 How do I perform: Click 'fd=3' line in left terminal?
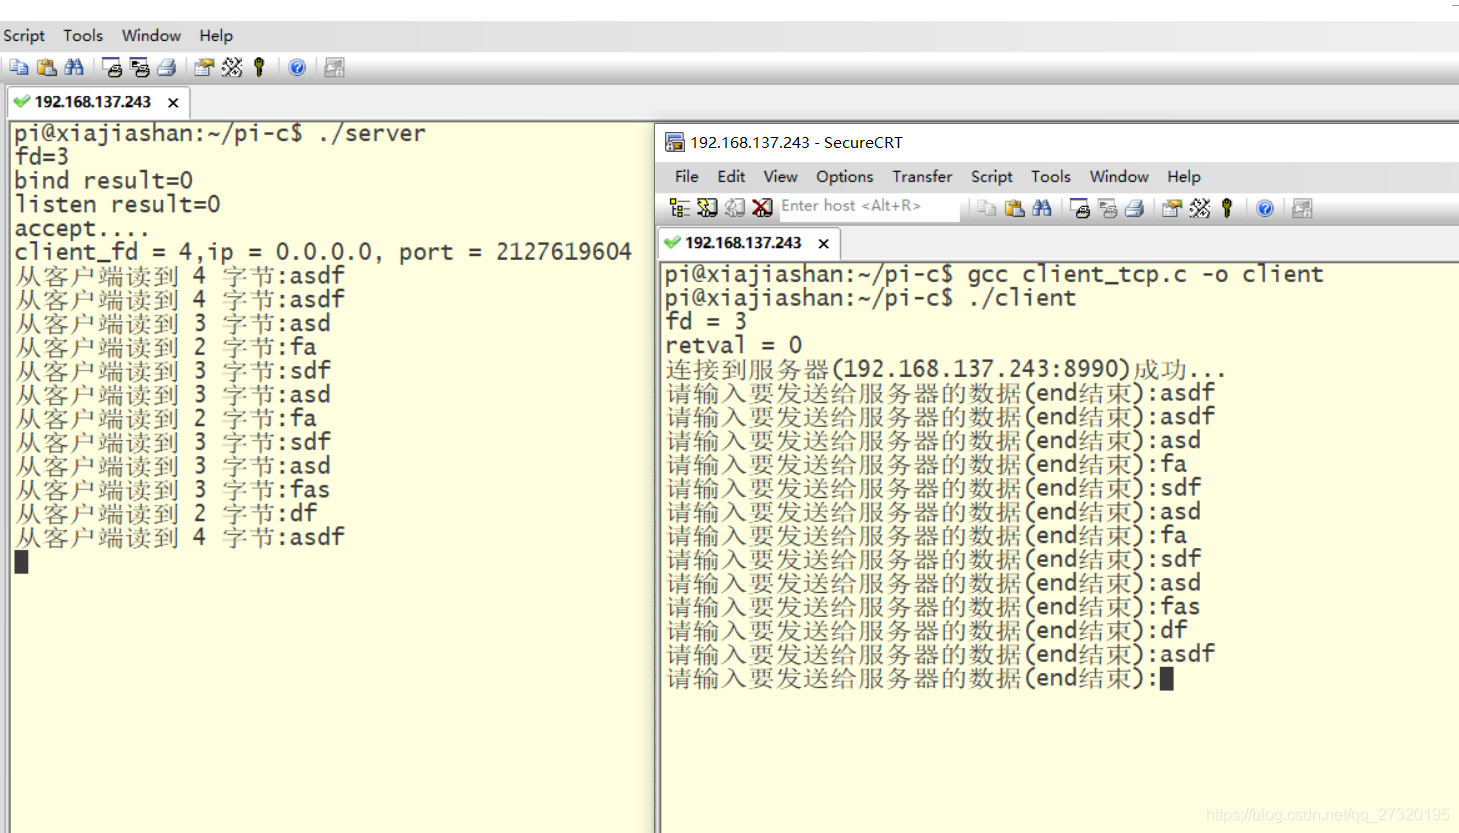coord(41,157)
